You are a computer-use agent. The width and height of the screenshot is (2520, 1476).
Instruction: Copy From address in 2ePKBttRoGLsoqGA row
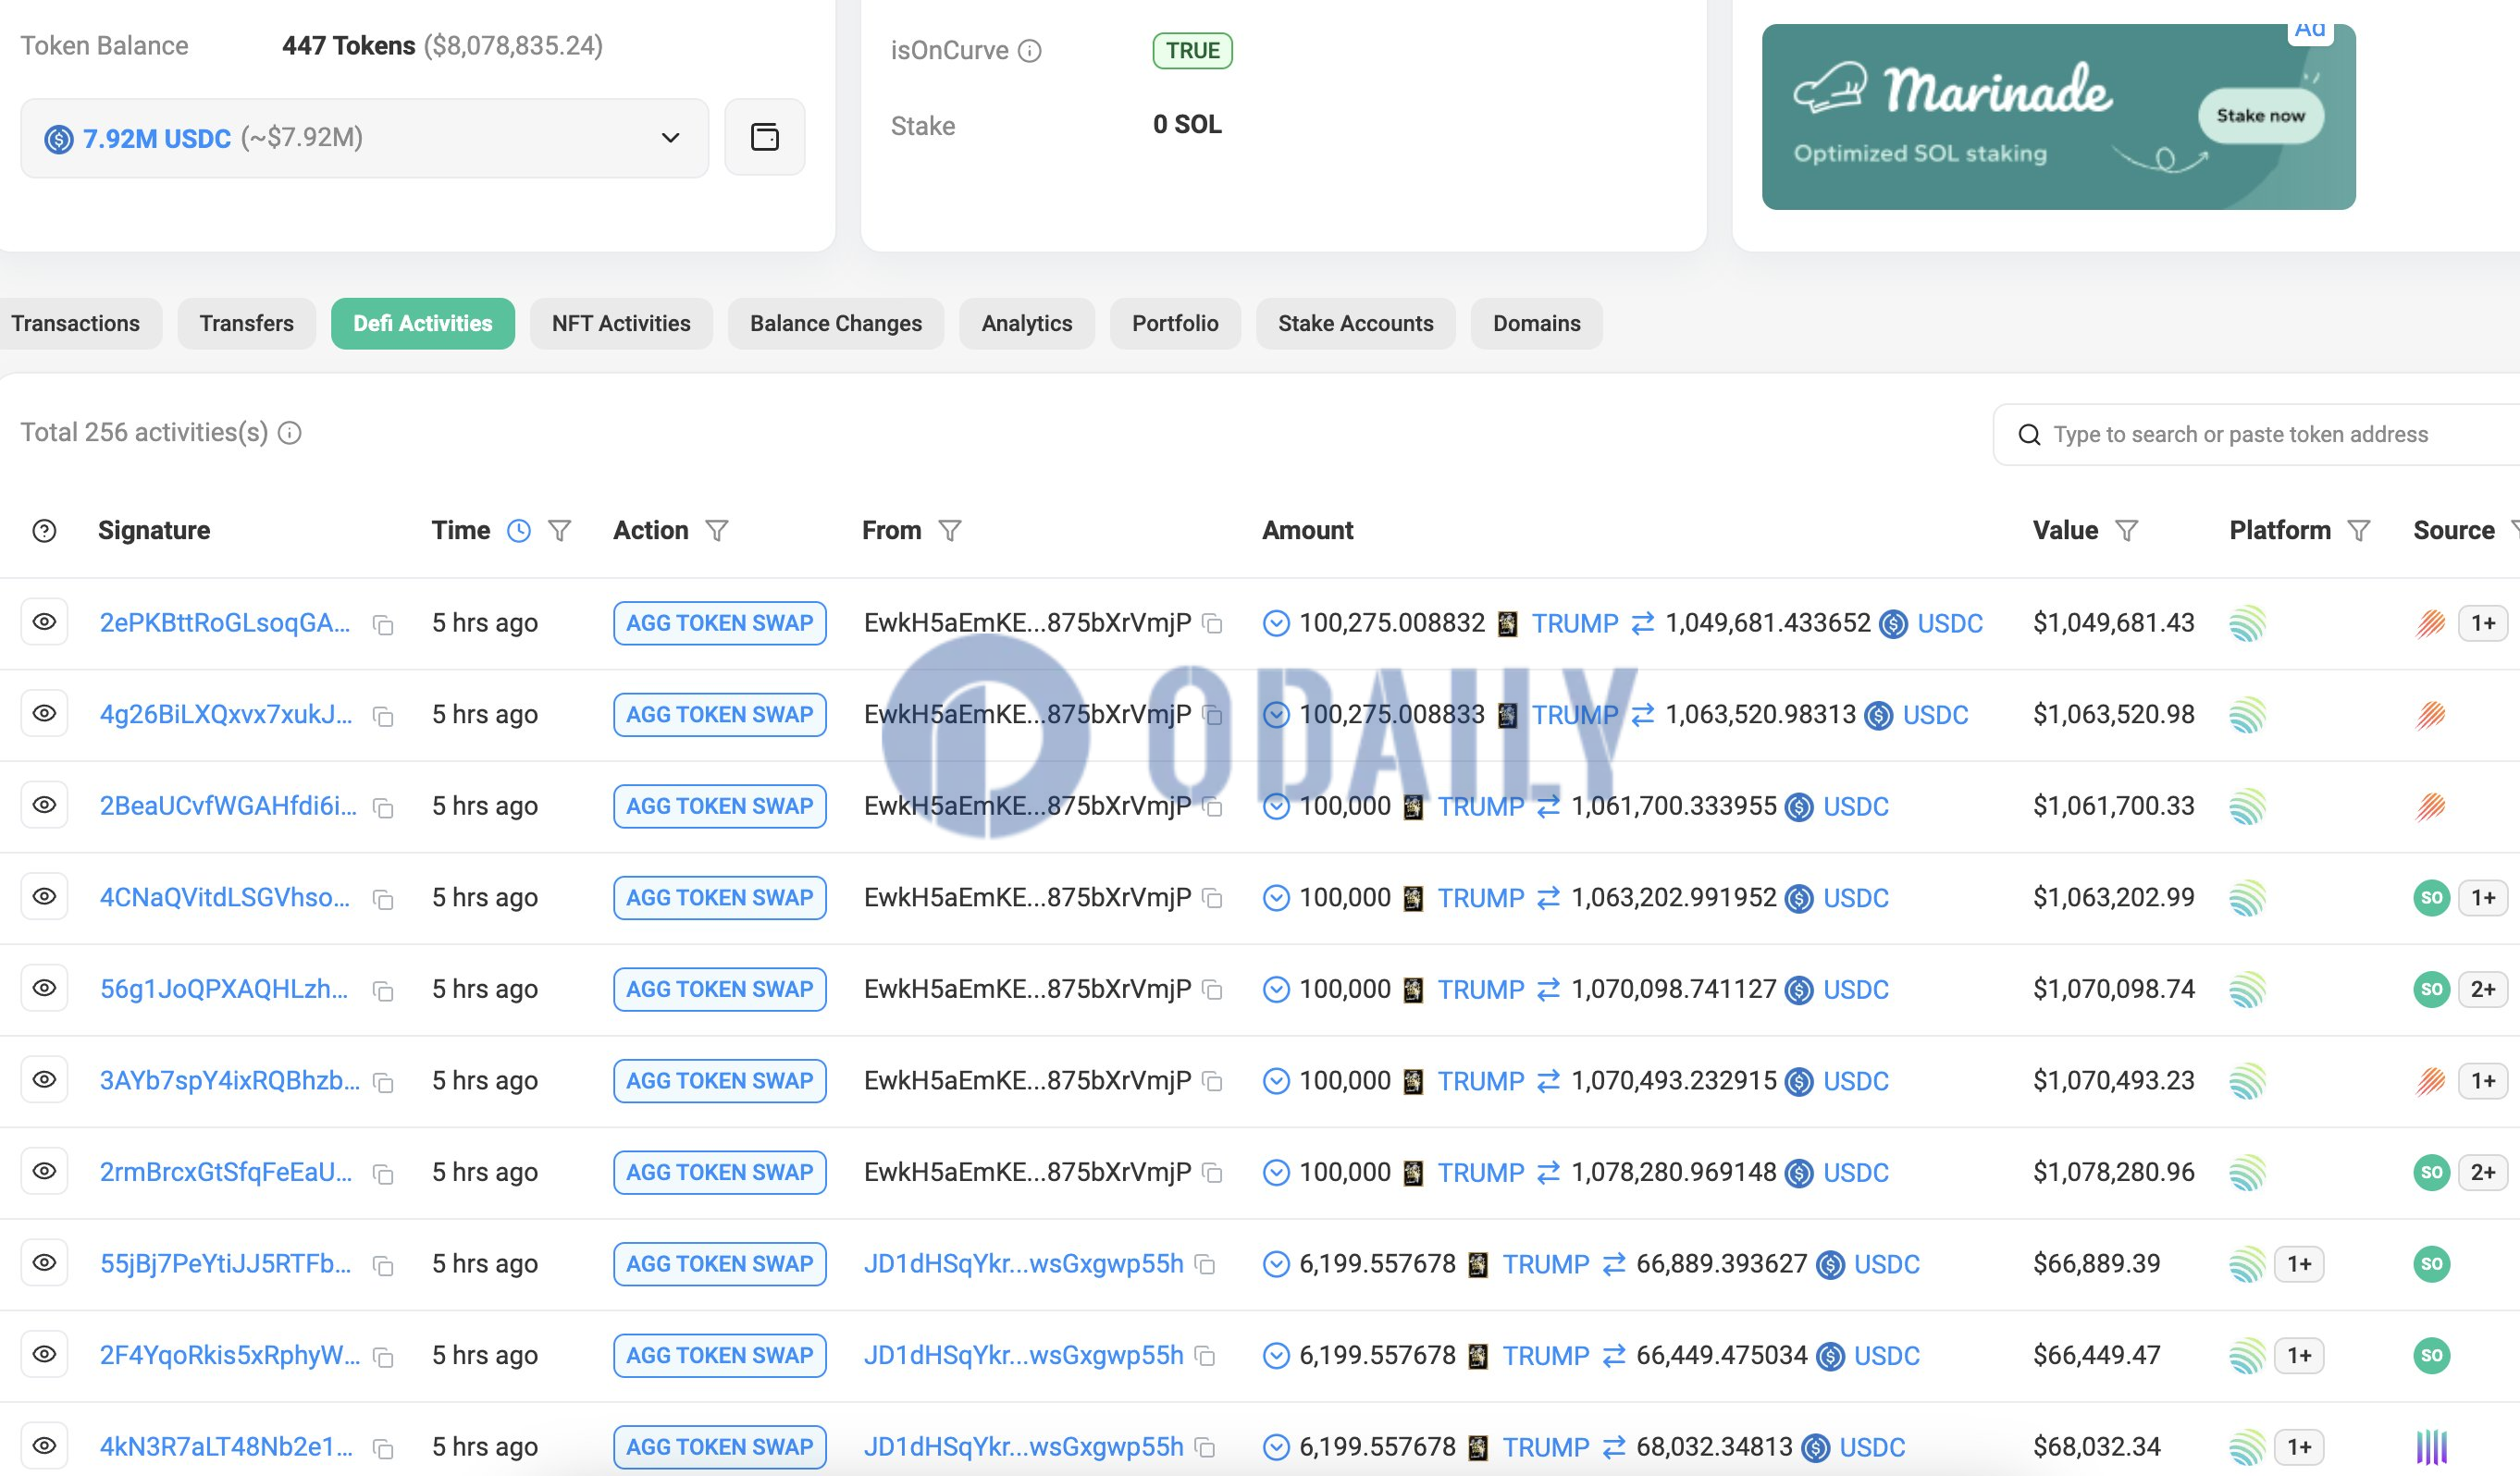point(1213,624)
